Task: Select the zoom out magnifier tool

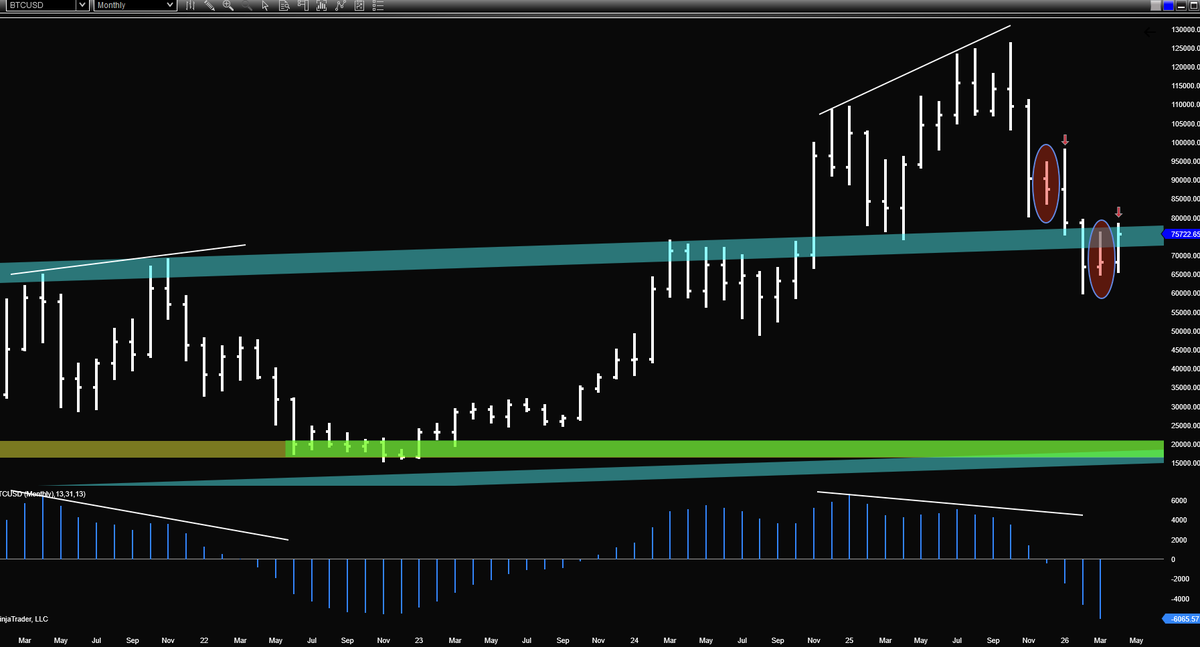Action: 246,5
